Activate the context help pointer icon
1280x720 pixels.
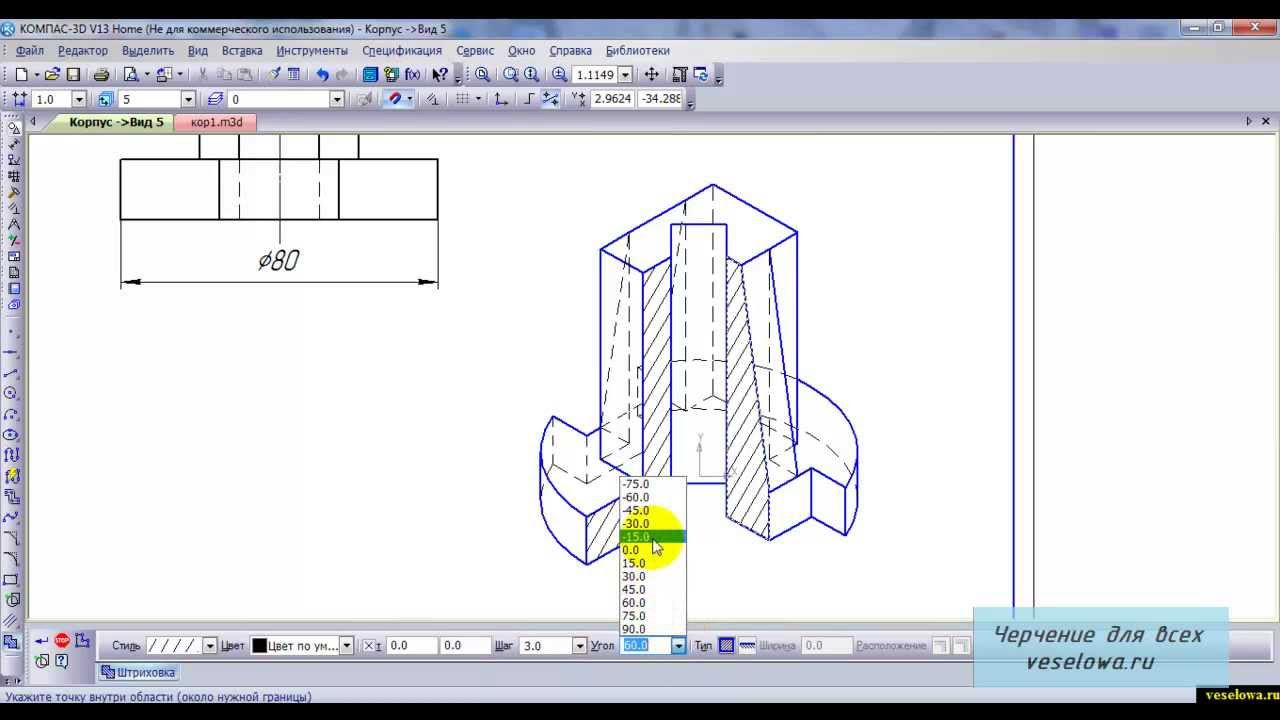[440, 75]
